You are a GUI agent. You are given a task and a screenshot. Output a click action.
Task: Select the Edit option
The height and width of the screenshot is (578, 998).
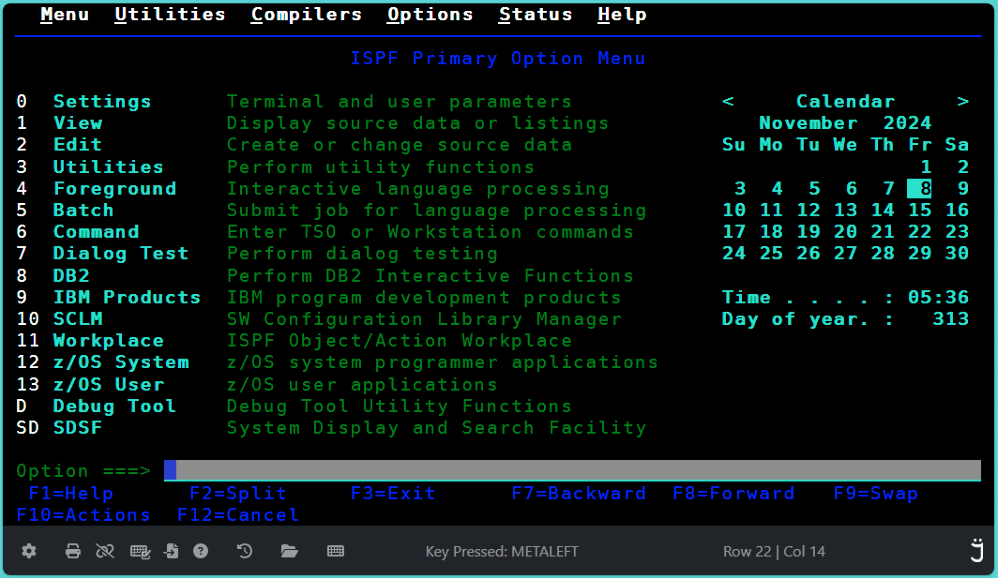78,144
